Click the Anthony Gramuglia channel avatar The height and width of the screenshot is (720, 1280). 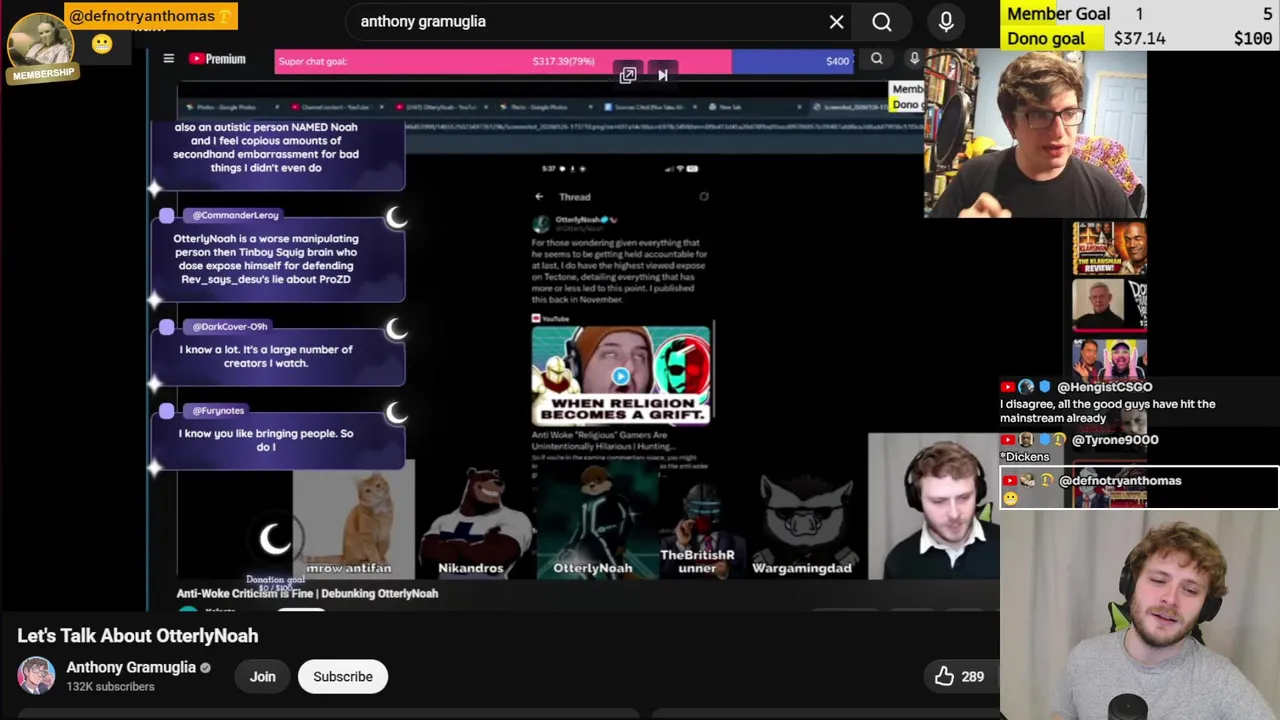(x=36, y=676)
